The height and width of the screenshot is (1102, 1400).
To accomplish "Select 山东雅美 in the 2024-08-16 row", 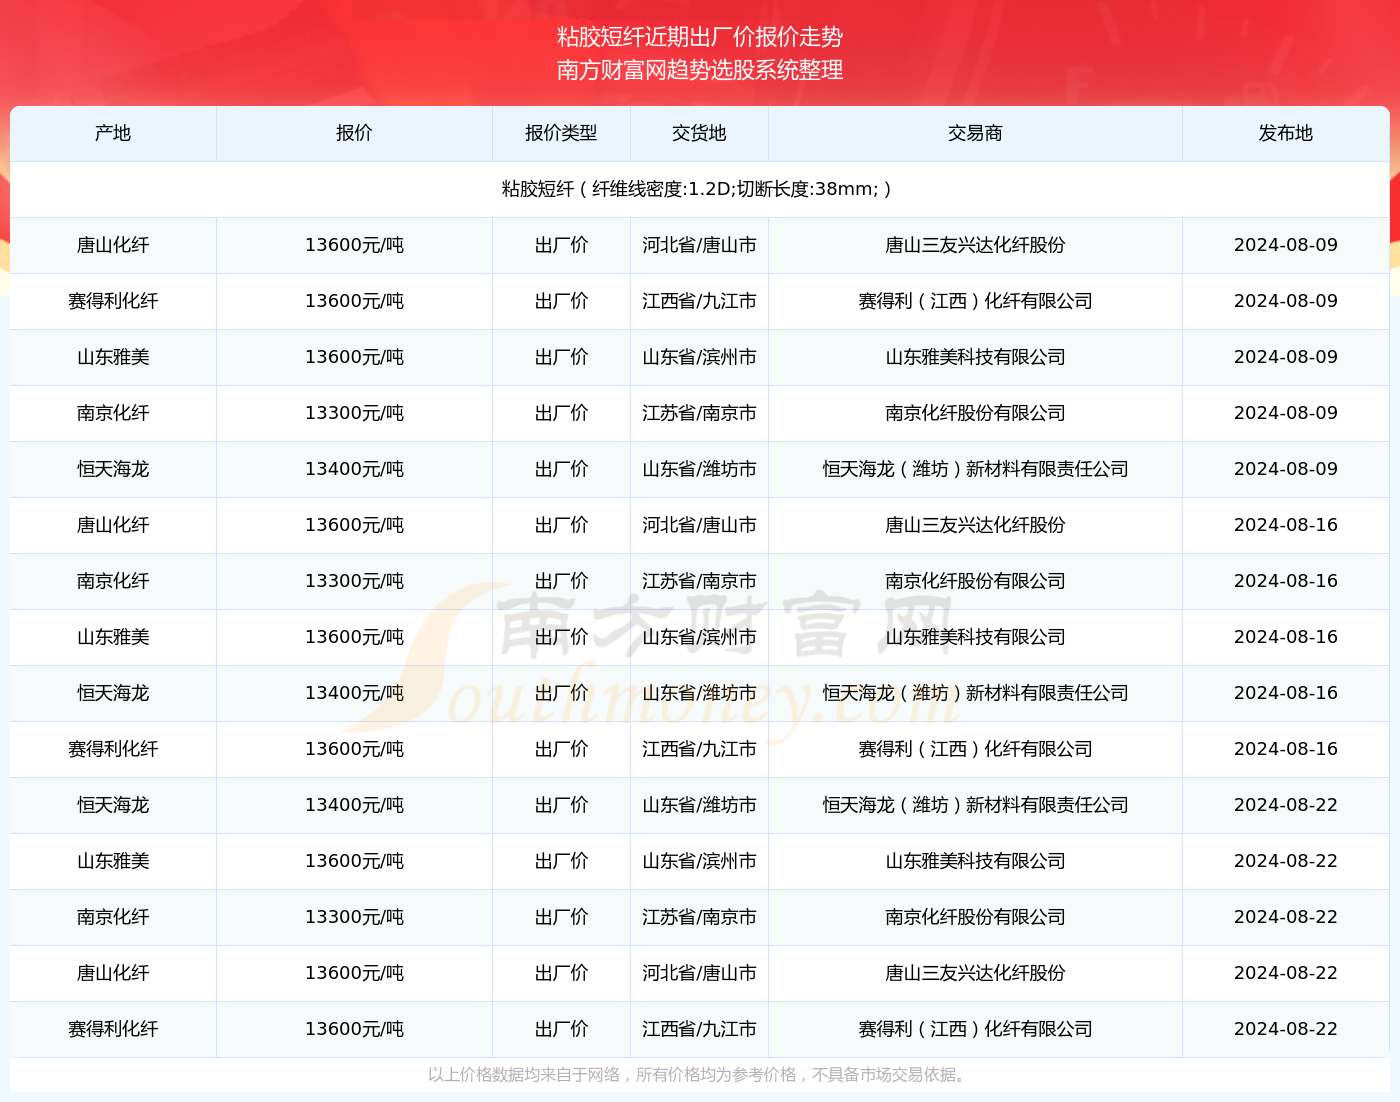I will pyautogui.click(x=113, y=637).
